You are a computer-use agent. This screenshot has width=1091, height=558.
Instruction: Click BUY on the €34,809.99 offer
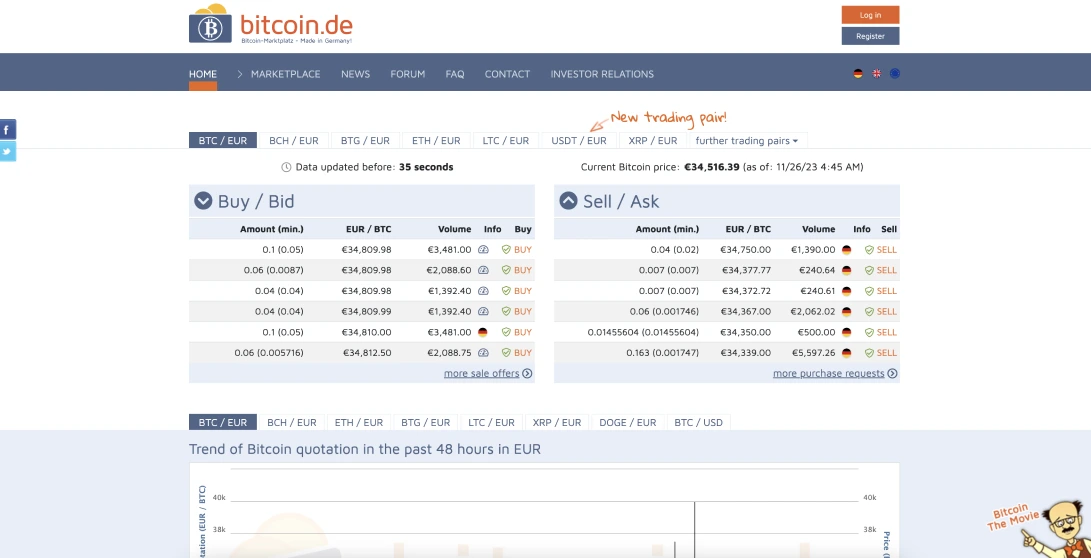pos(523,312)
